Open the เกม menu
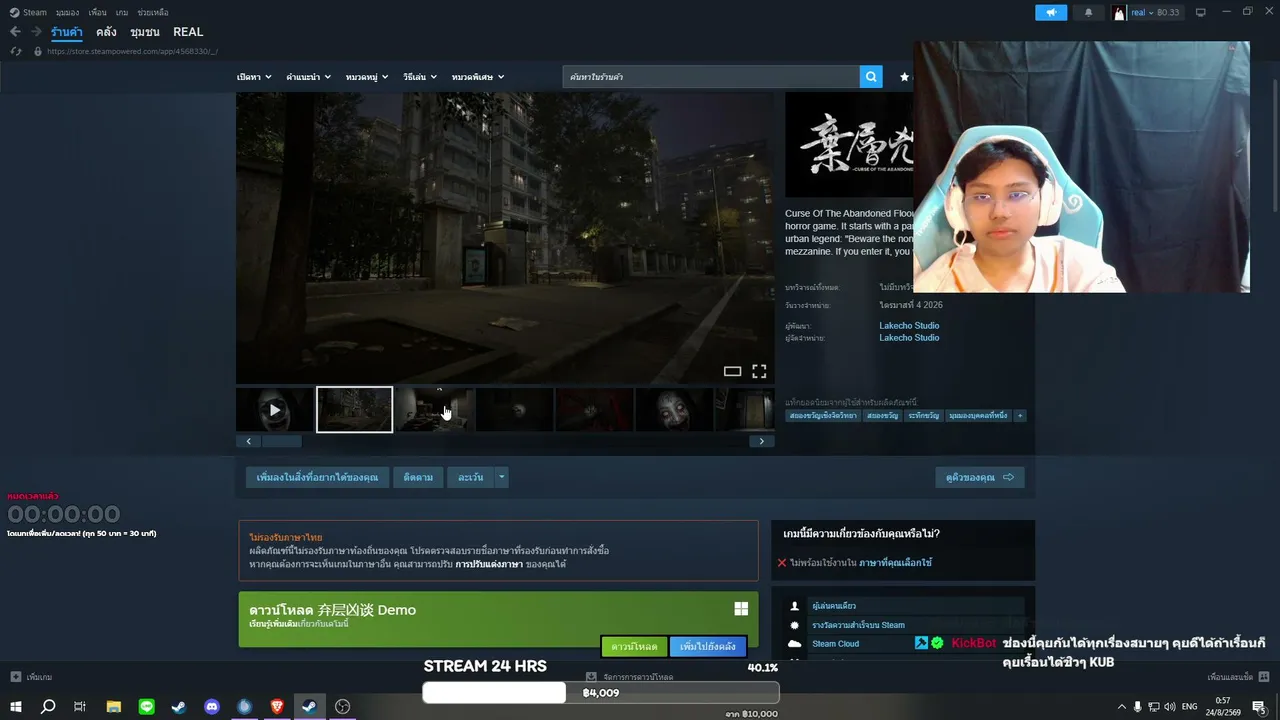Viewport: 1280px width, 720px height. [122, 12]
